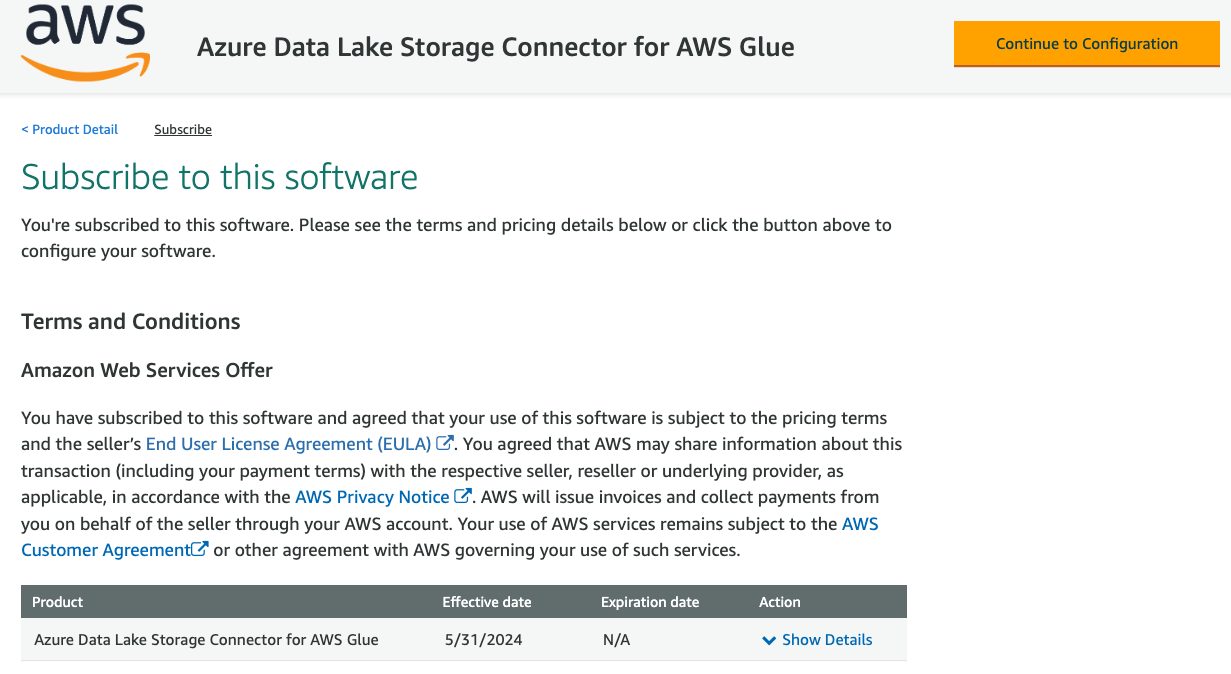Select the Azure Data Lake connector table row

point(206,640)
